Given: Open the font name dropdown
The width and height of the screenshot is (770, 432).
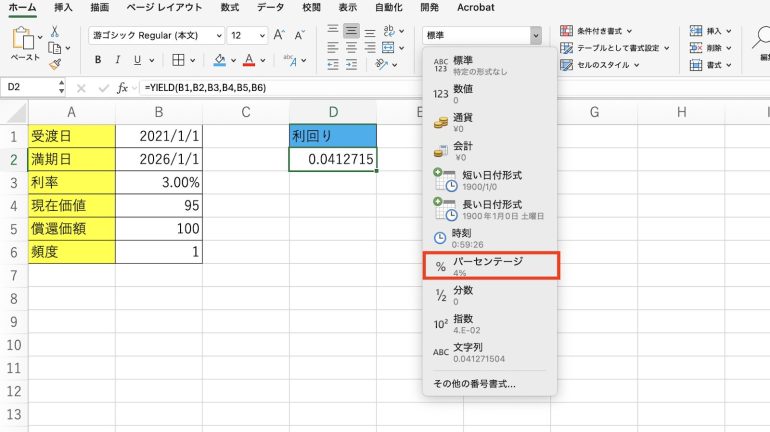Looking at the screenshot, I should (x=219, y=35).
